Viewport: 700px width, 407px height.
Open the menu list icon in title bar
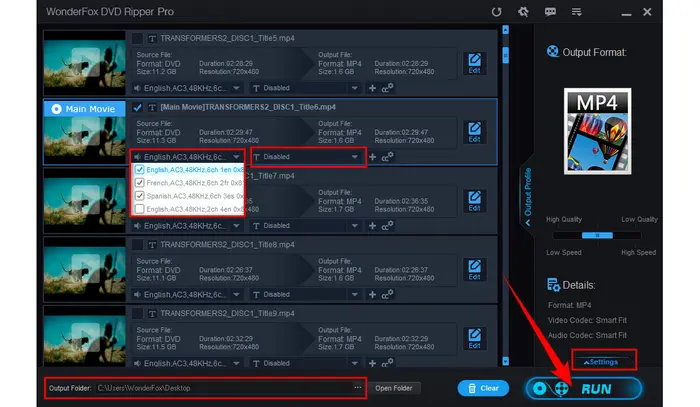(576, 12)
